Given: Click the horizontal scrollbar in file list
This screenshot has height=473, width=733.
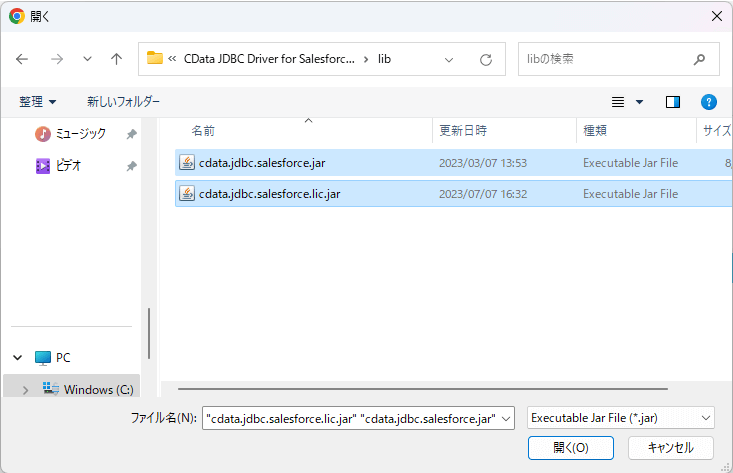Looking at the screenshot, I should (423, 389).
